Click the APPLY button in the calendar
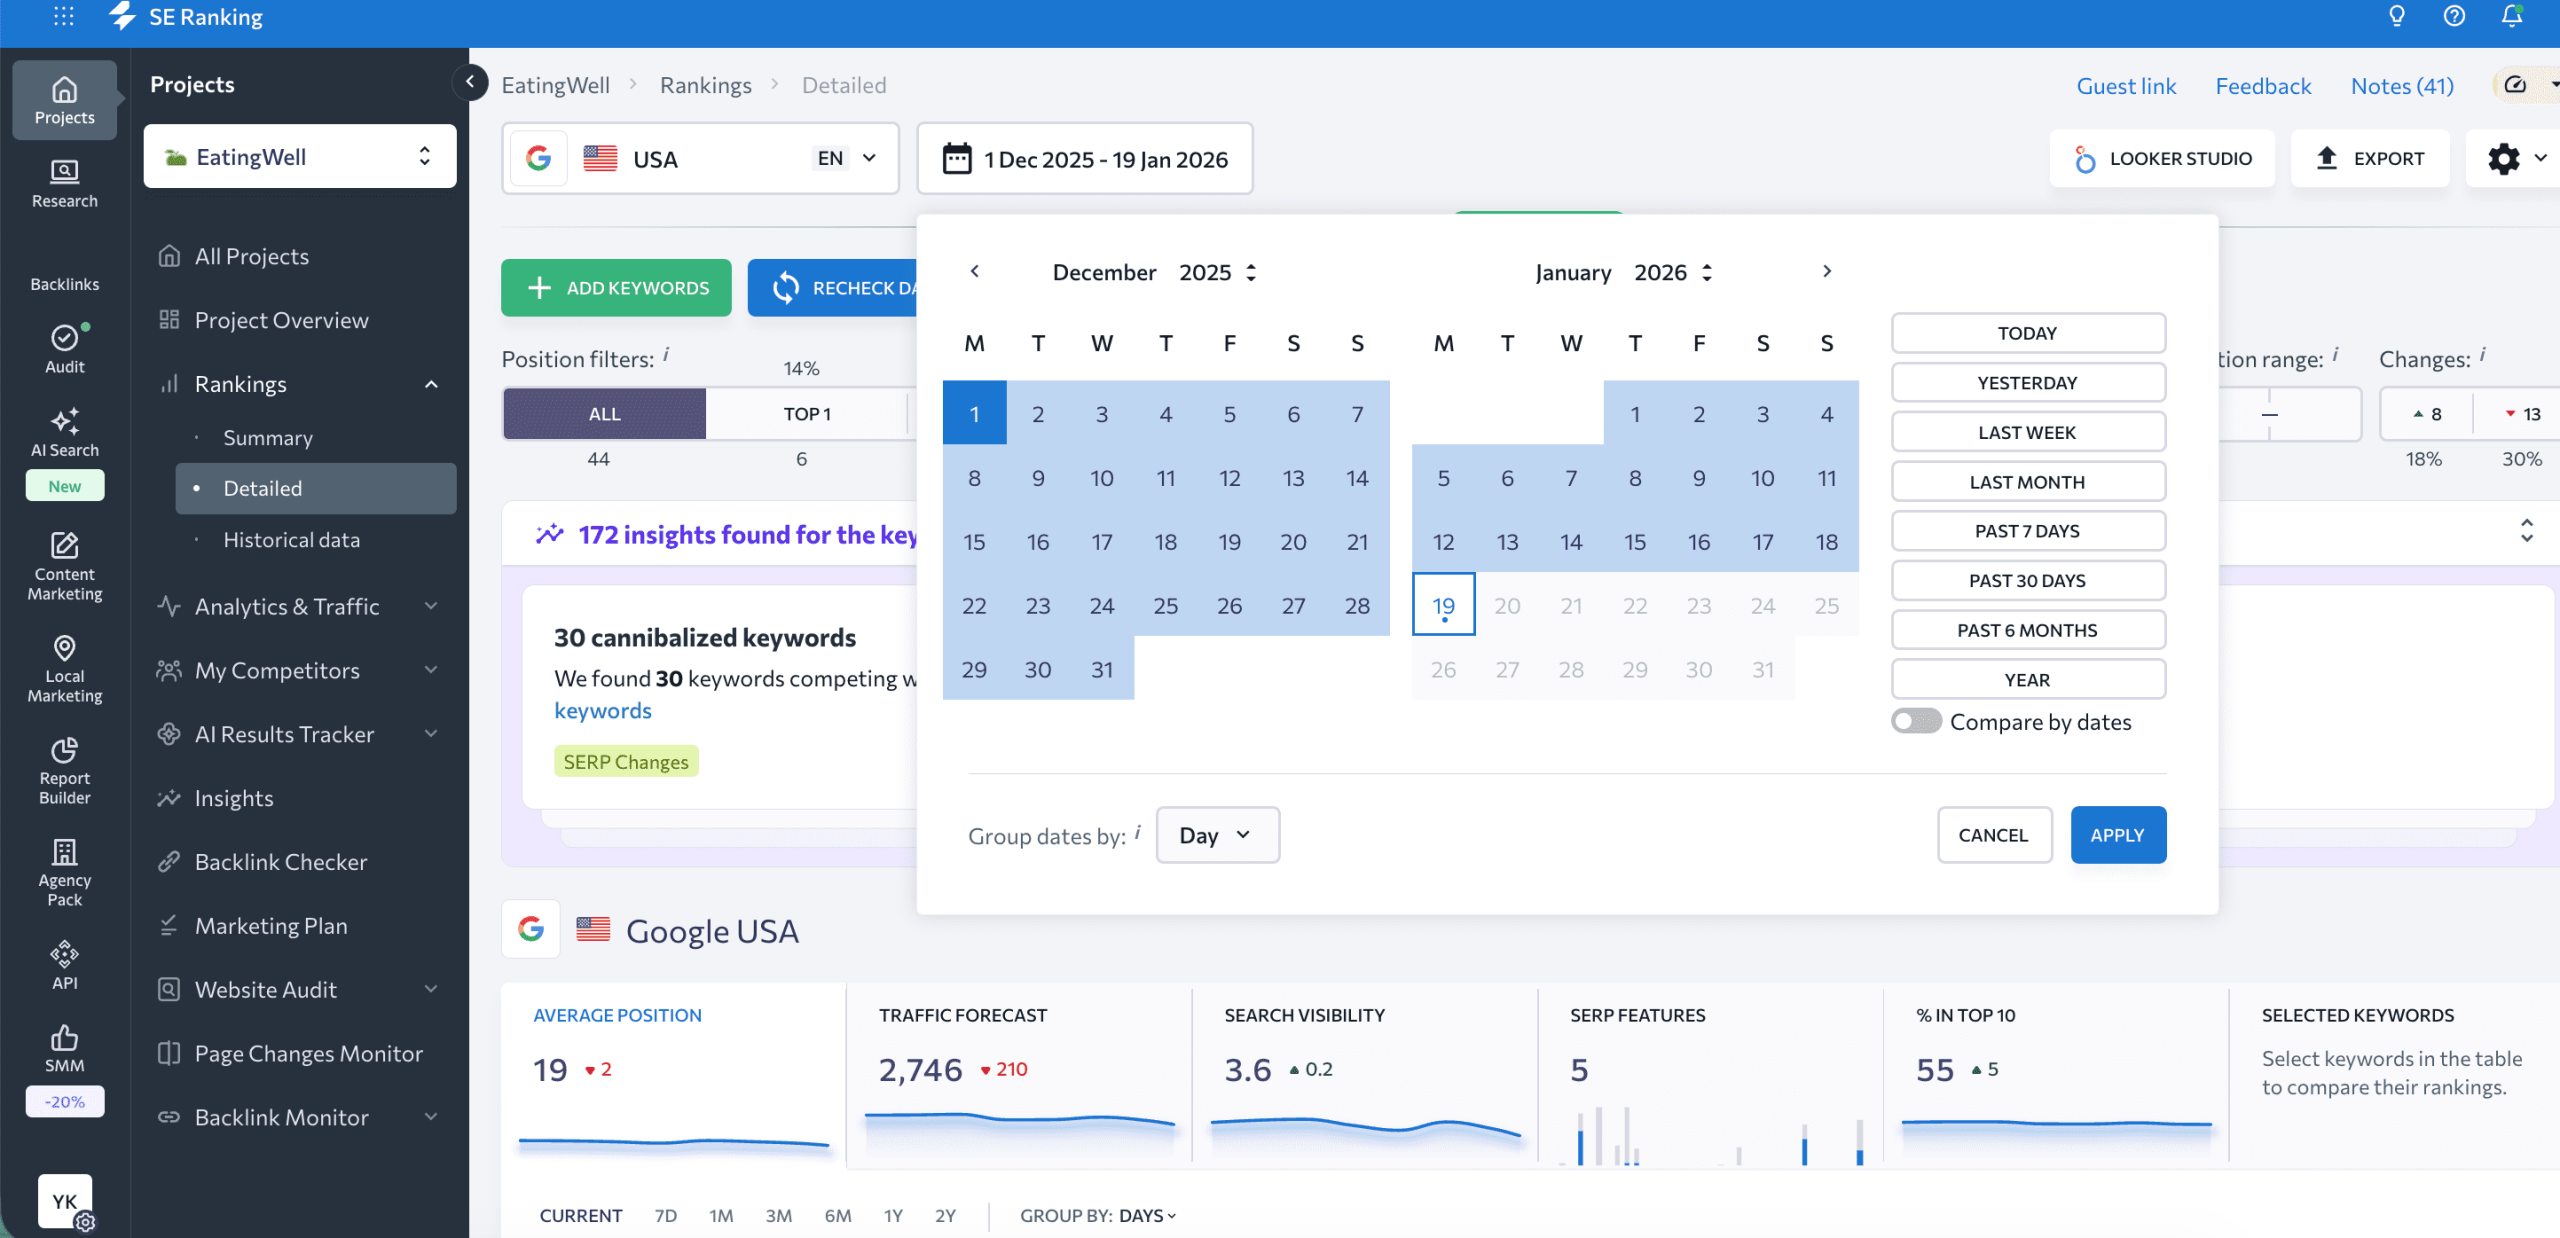Screen dimensions: 2560x1238 tap(2117, 834)
